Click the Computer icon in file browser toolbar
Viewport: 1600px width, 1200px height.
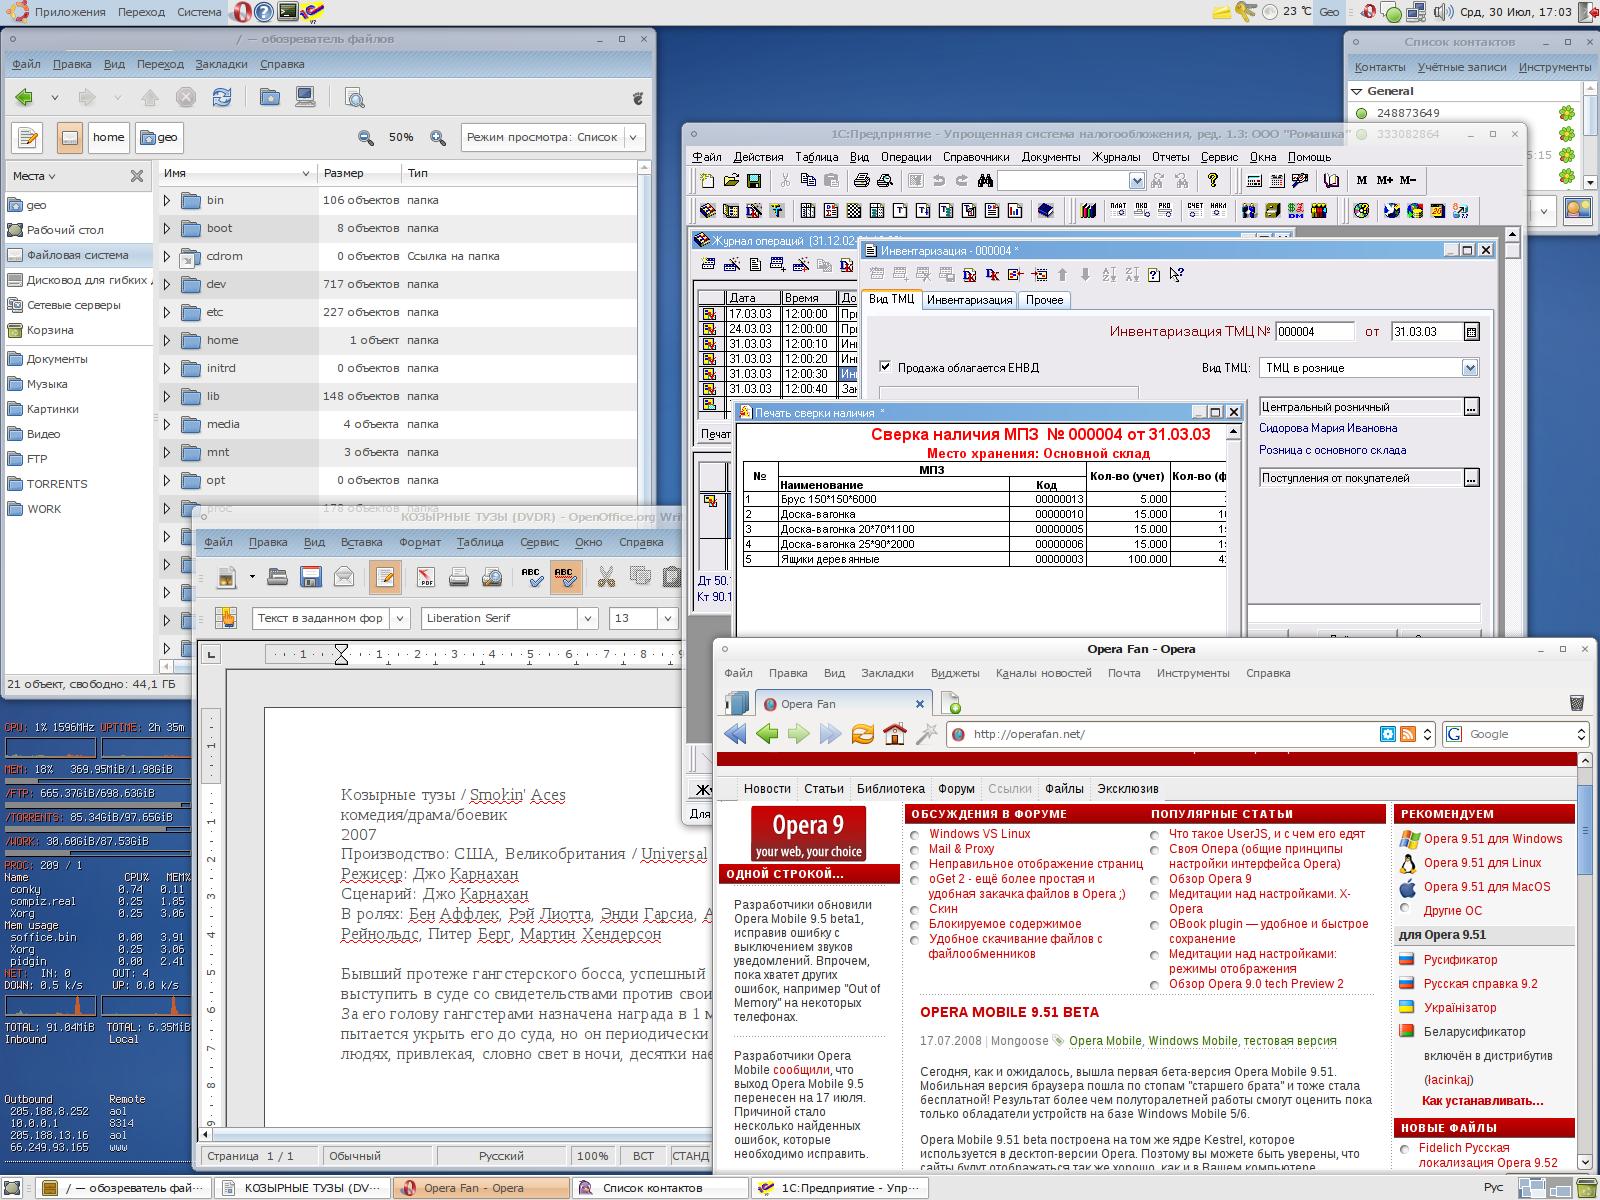[x=305, y=97]
